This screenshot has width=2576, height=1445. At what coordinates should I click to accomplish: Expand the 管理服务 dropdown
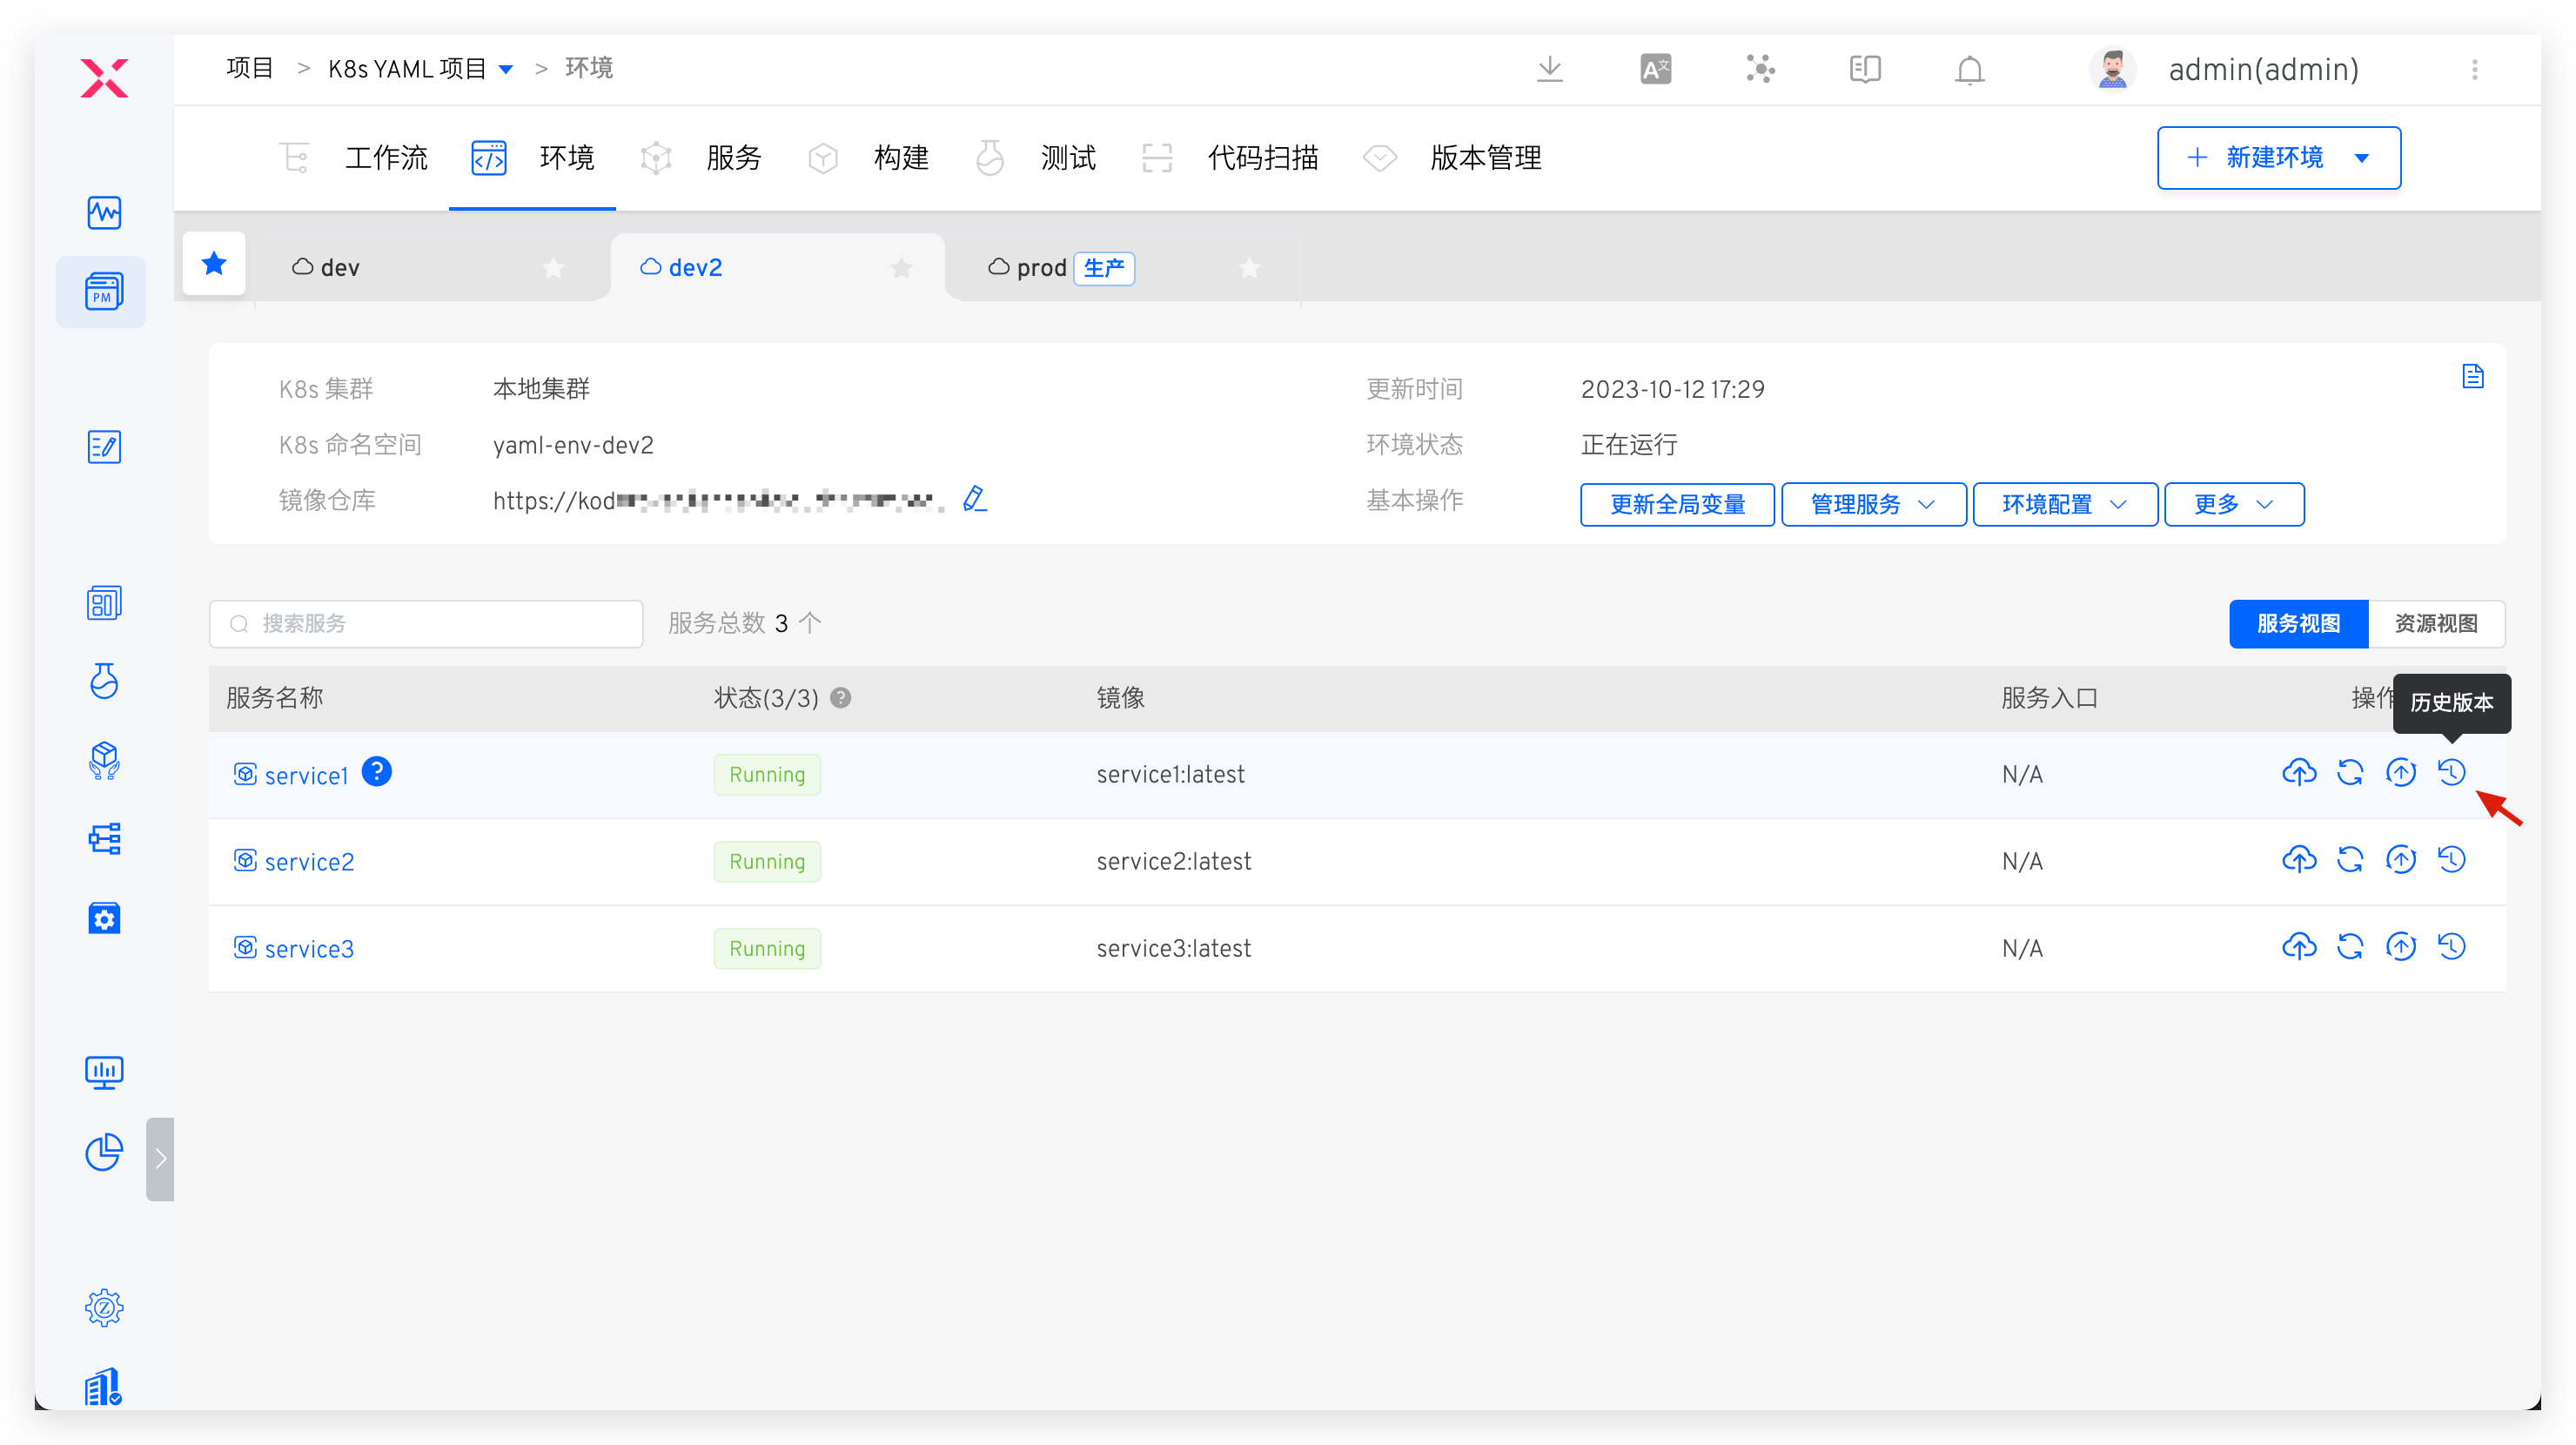pos(1873,505)
